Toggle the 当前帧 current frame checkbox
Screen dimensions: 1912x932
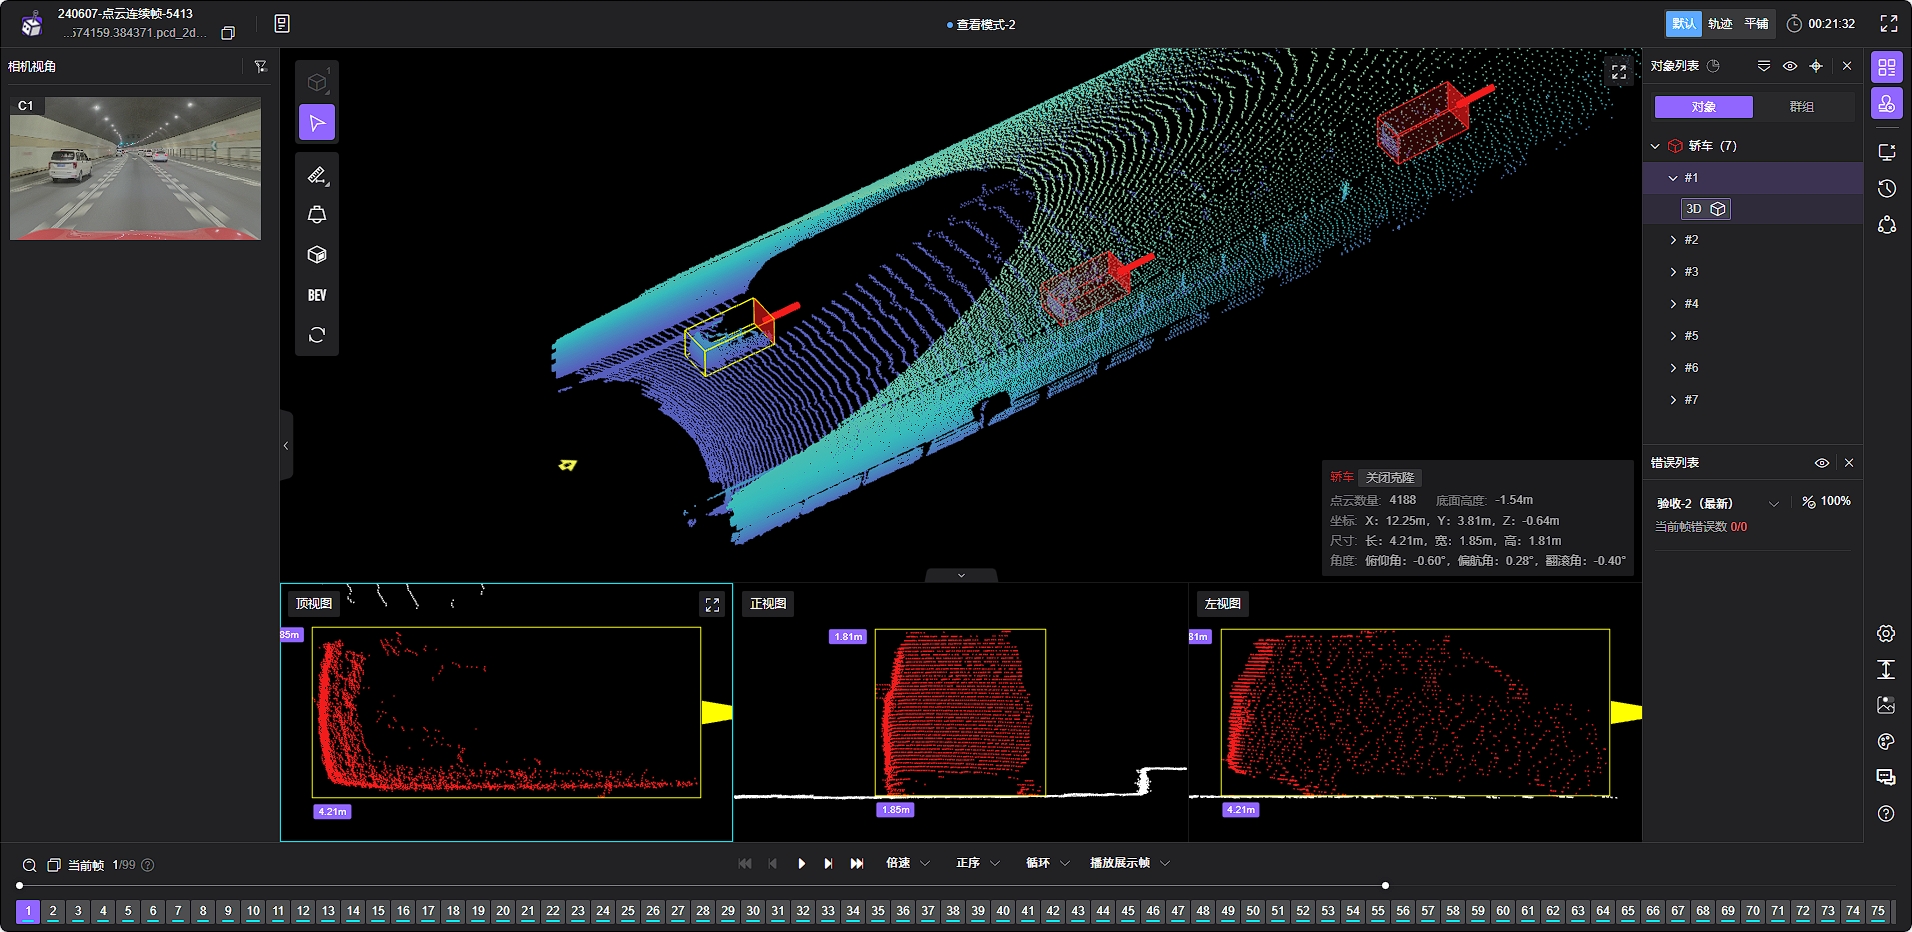pyautogui.click(x=54, y=865)
